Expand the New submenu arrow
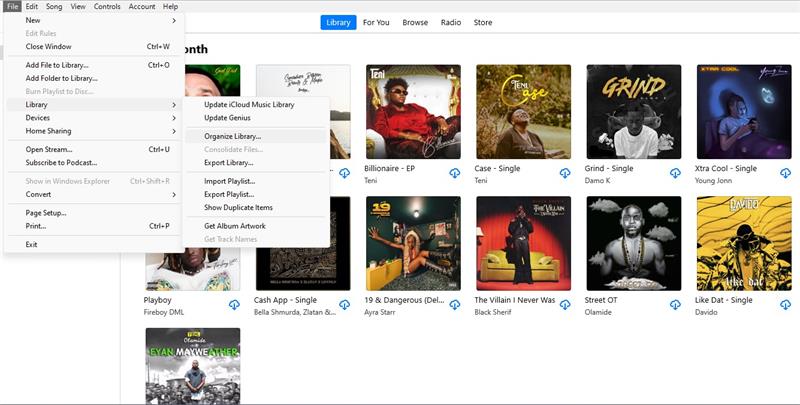800x405 pixels. pos(174,20)
